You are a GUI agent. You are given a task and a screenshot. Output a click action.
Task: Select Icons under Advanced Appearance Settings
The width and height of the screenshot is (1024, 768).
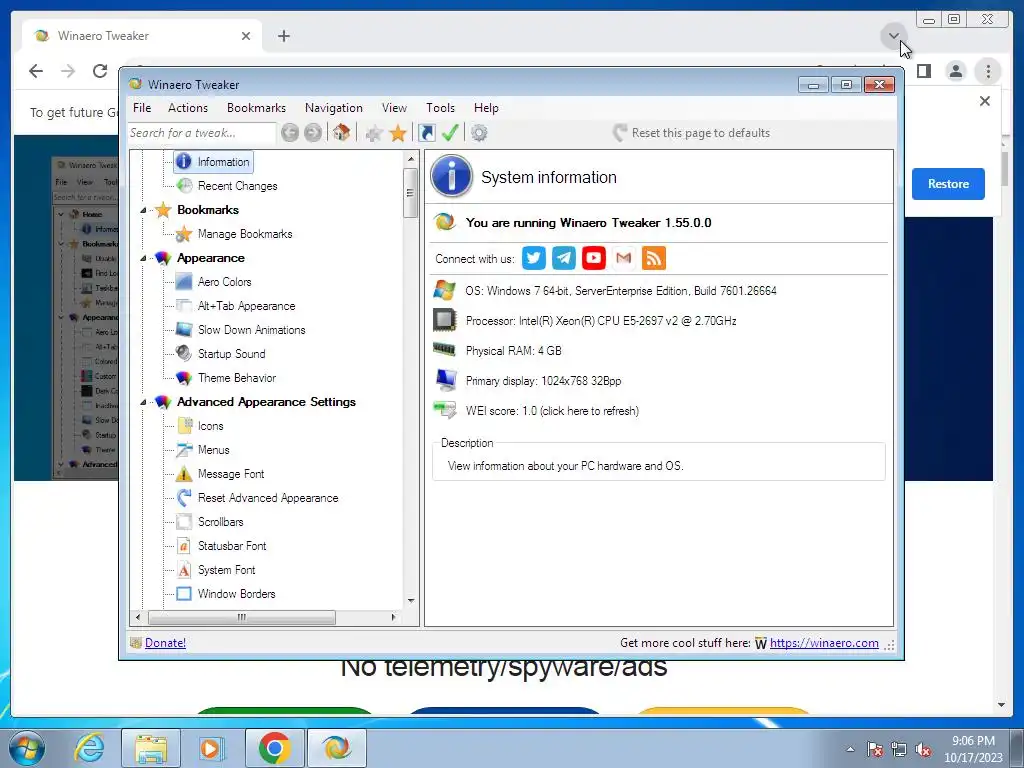[210, 426]
